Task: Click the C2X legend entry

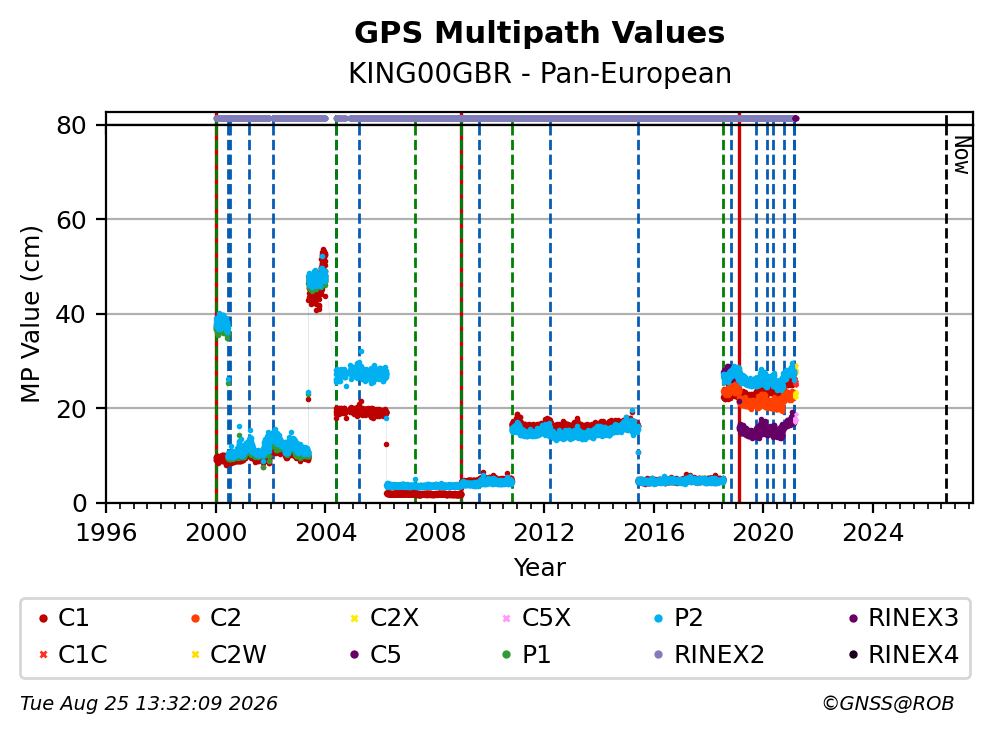Action: [x=384, y=618]
